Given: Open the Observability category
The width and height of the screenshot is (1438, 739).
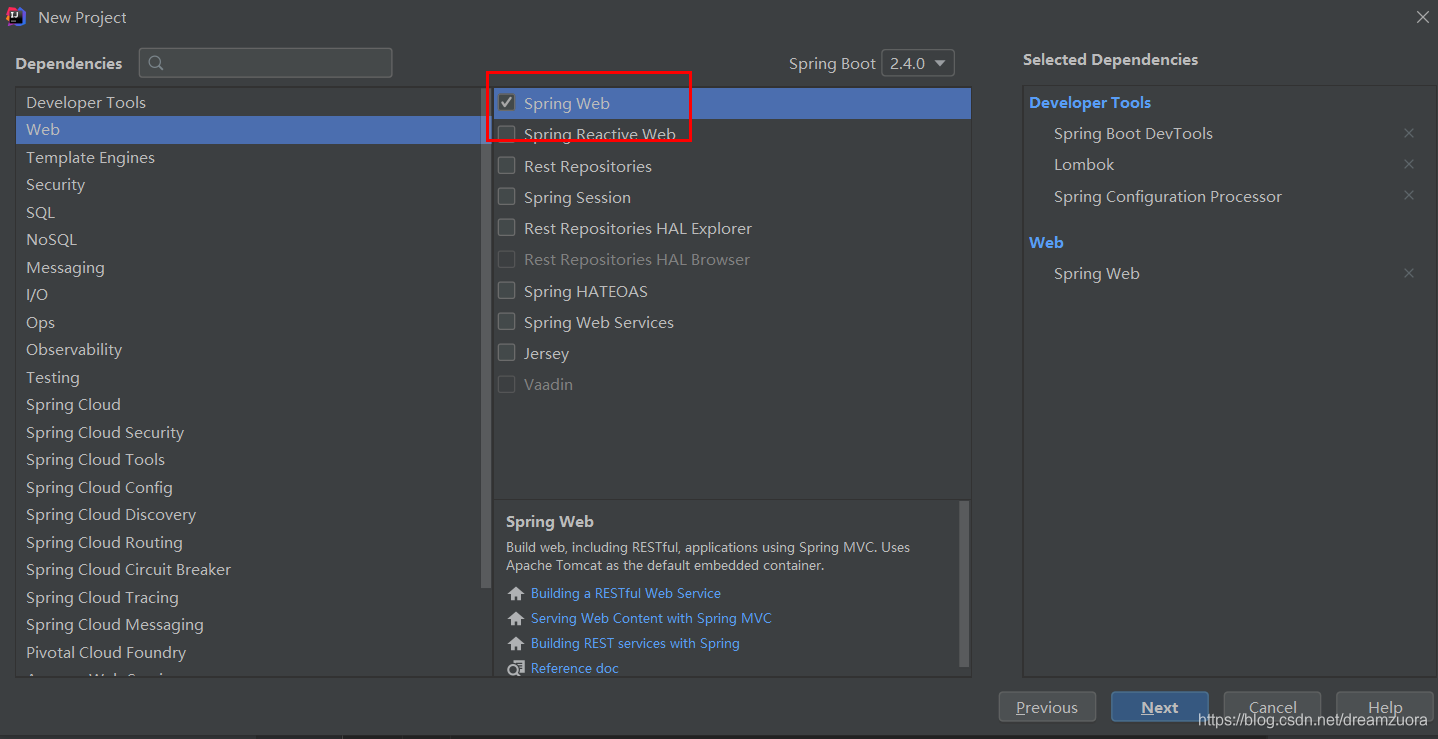Looking at the screenshot, I should [249, 350].
